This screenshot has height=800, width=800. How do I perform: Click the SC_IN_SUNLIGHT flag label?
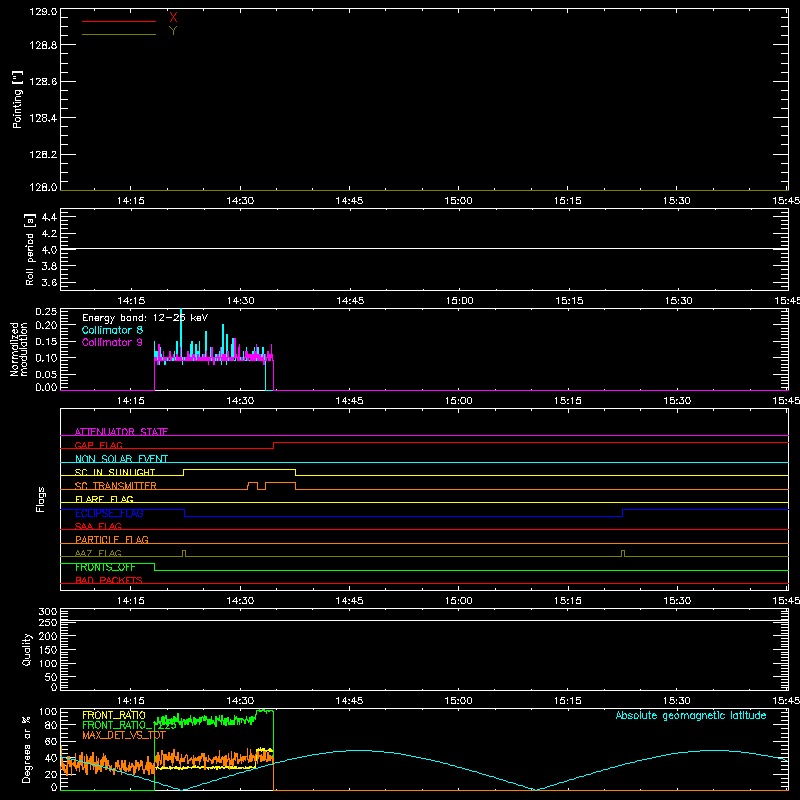click(115, 472)
